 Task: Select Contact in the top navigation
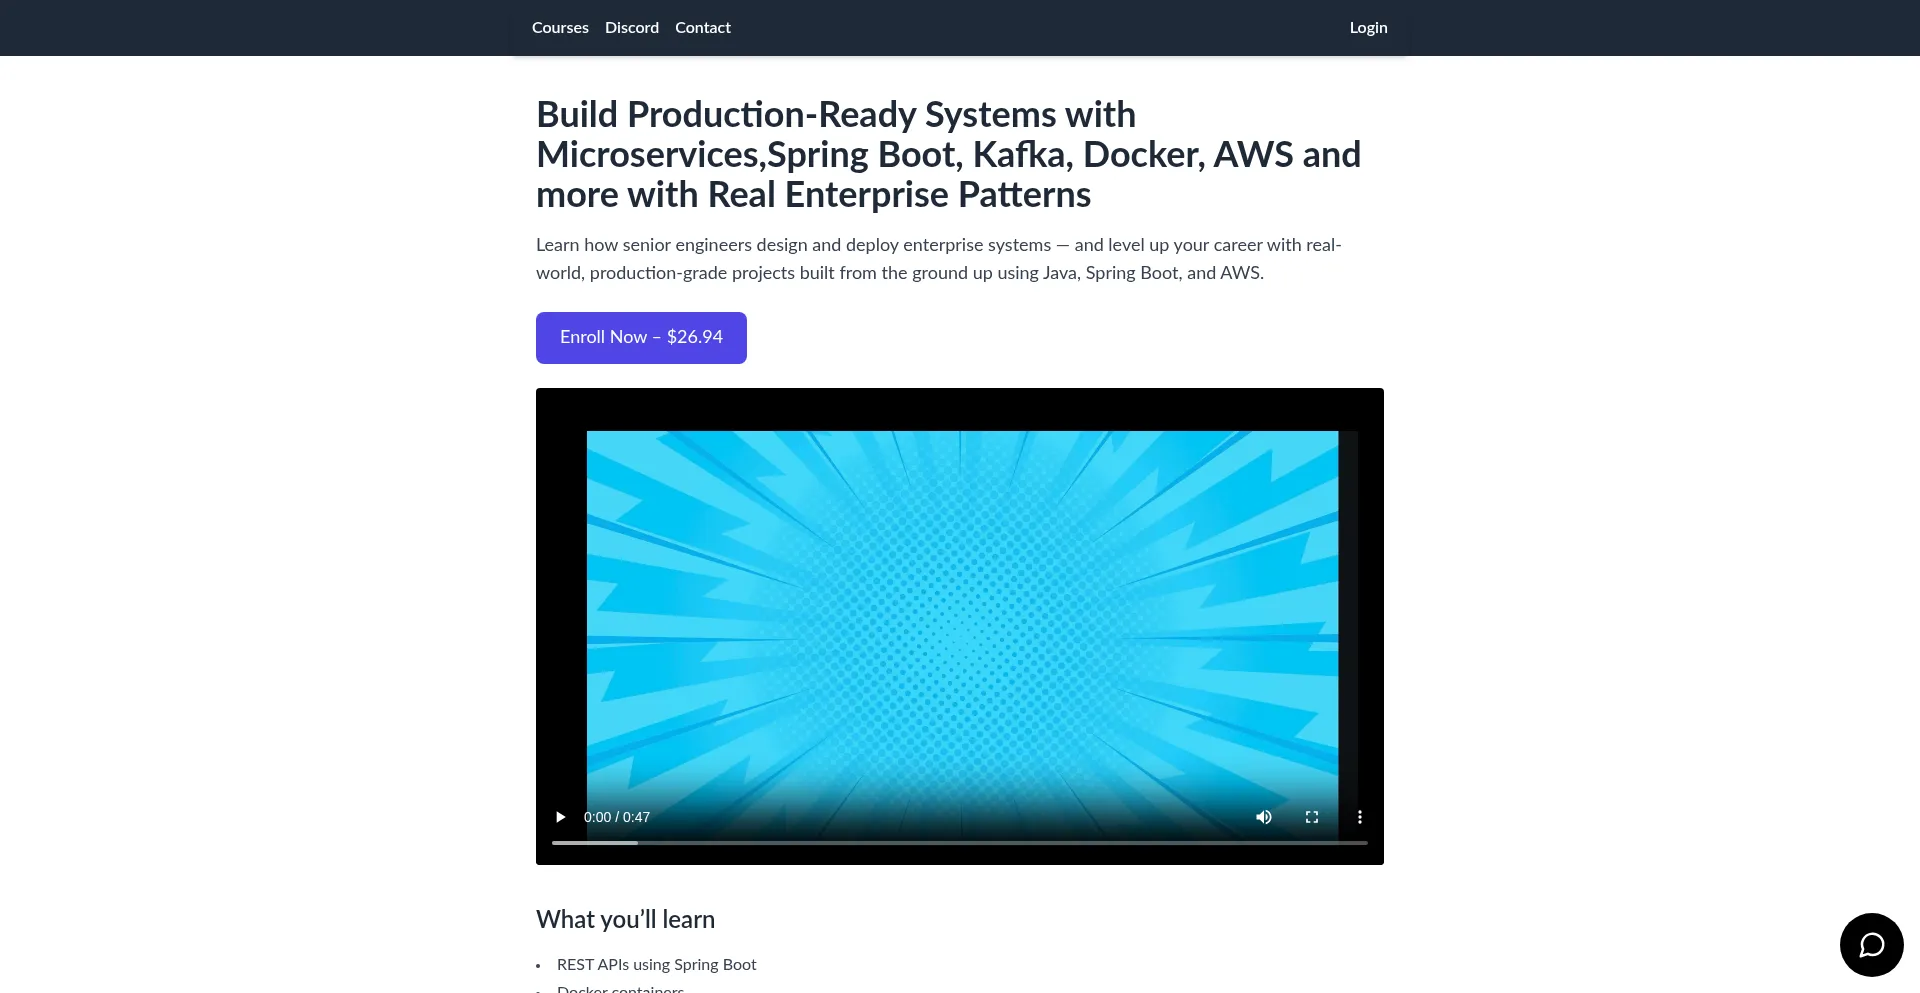703,28
